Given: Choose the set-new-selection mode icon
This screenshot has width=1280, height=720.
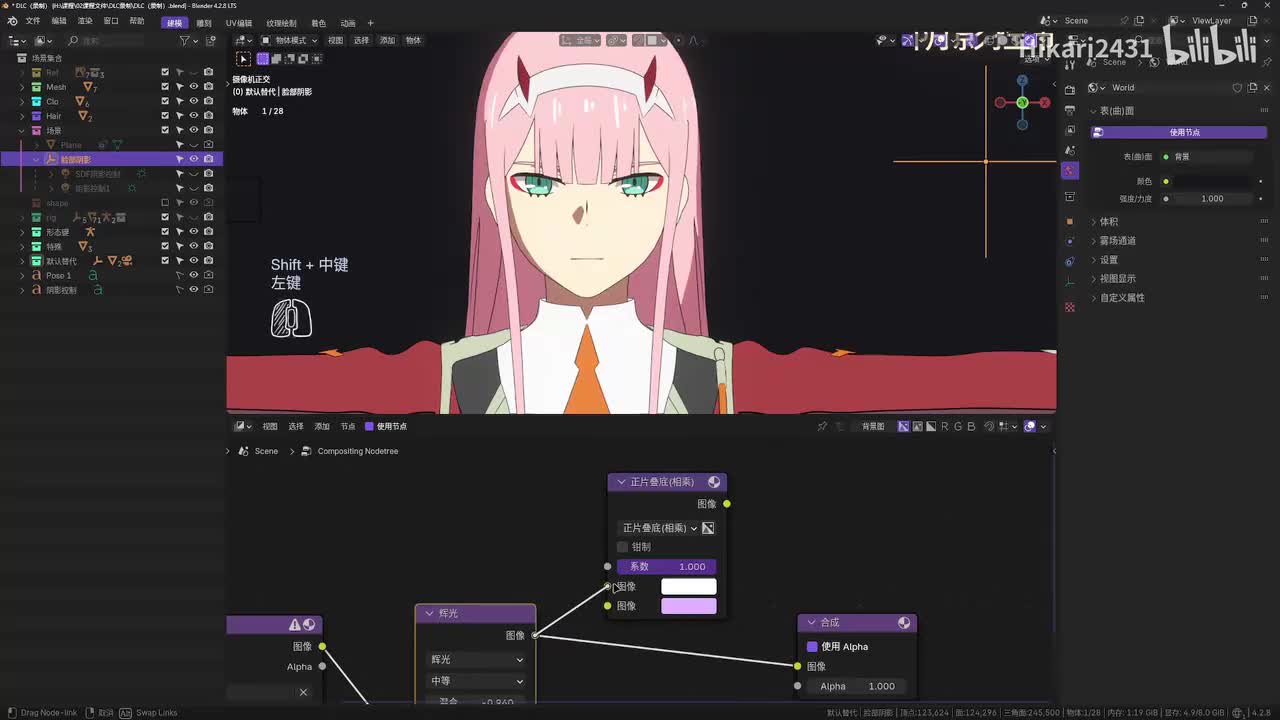Looking at the screenshot, I should pyautogui.click(x=263, y=59).
